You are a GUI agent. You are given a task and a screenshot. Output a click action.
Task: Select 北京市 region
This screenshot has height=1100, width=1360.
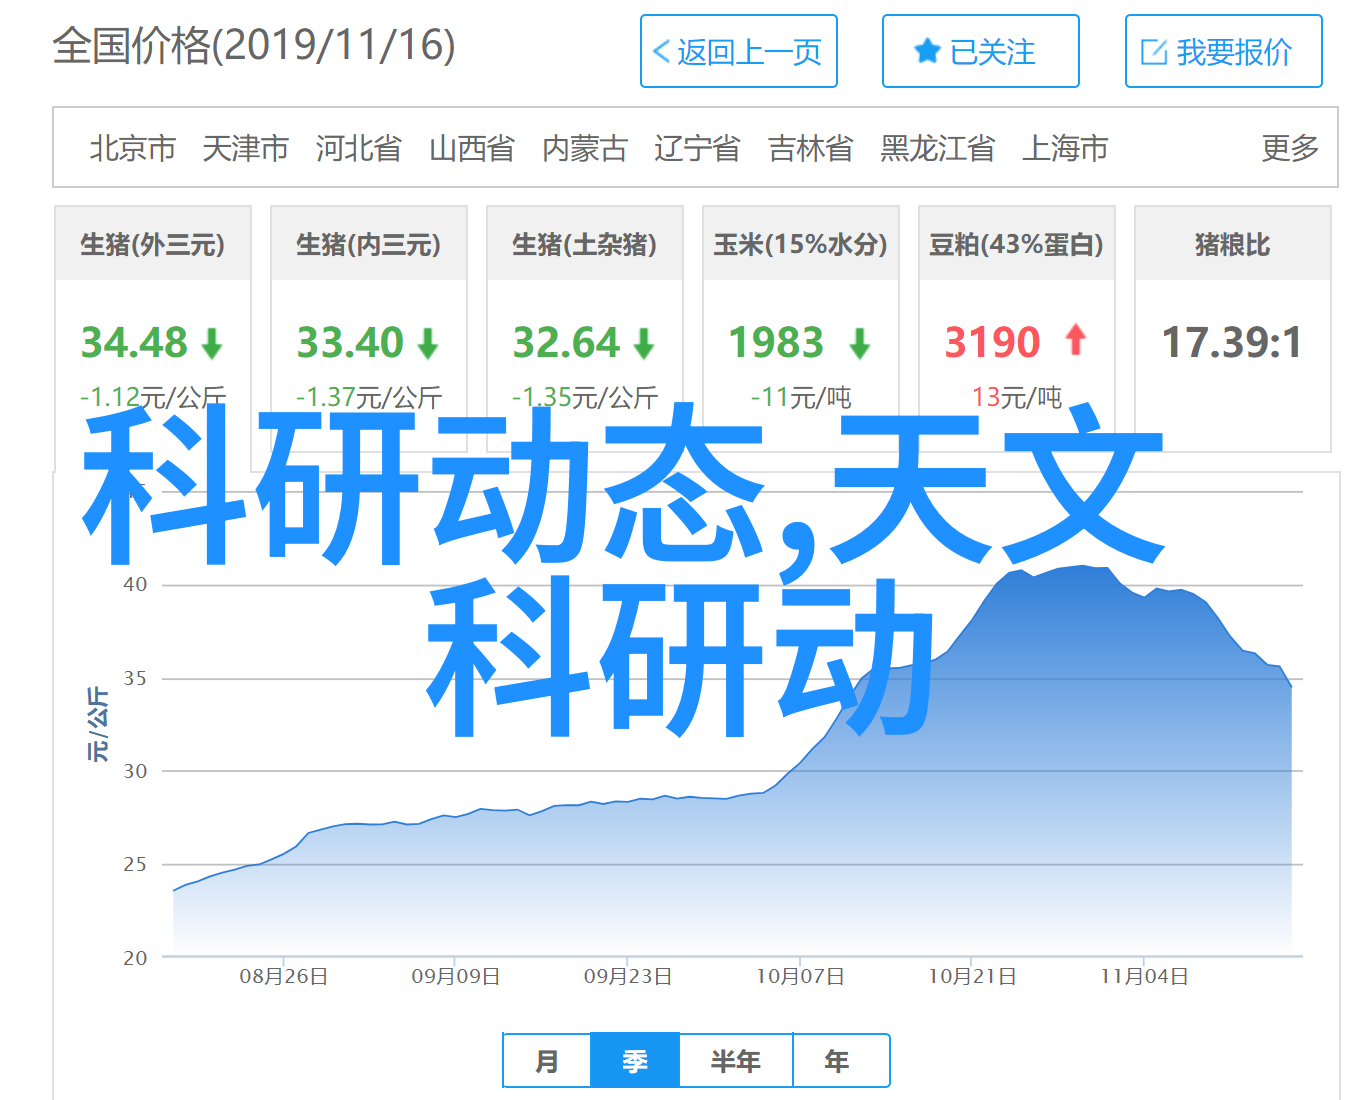coord(133,148)
